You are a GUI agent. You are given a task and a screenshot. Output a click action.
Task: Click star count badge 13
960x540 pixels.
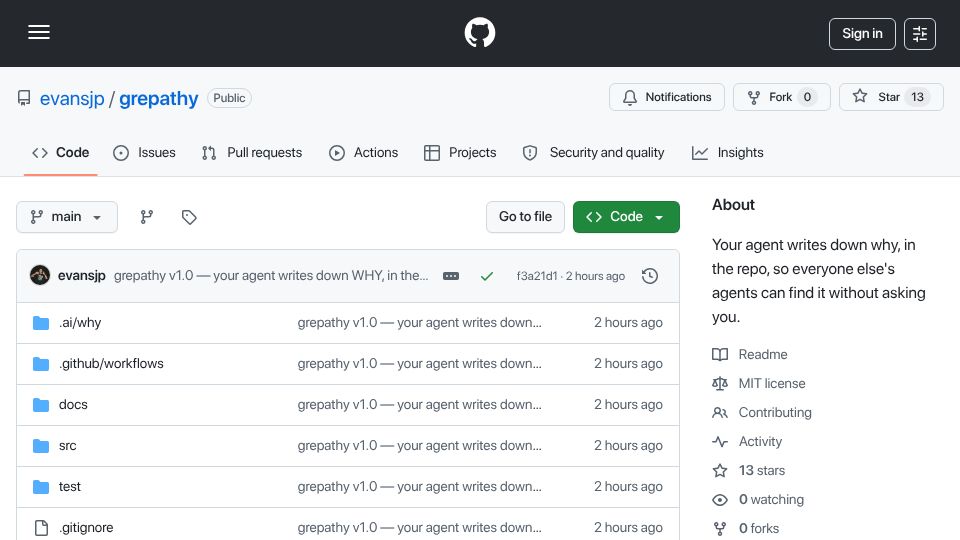(917, 97)
